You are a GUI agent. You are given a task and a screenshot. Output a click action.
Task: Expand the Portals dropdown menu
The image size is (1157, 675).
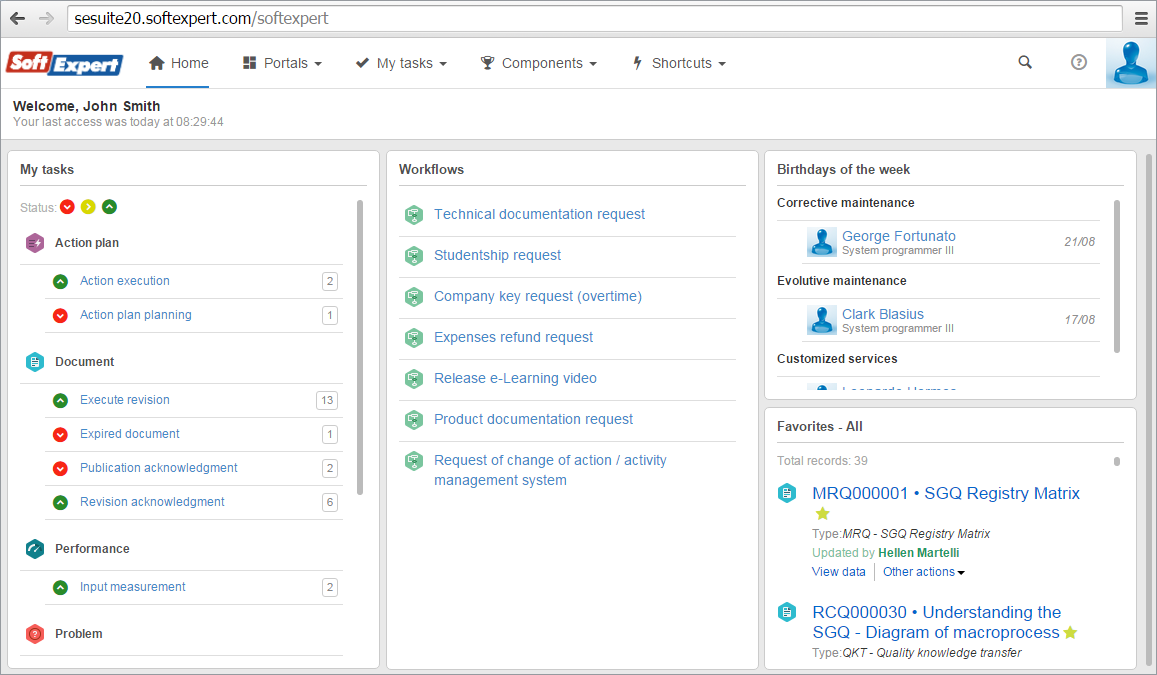[x=283, y=63]
